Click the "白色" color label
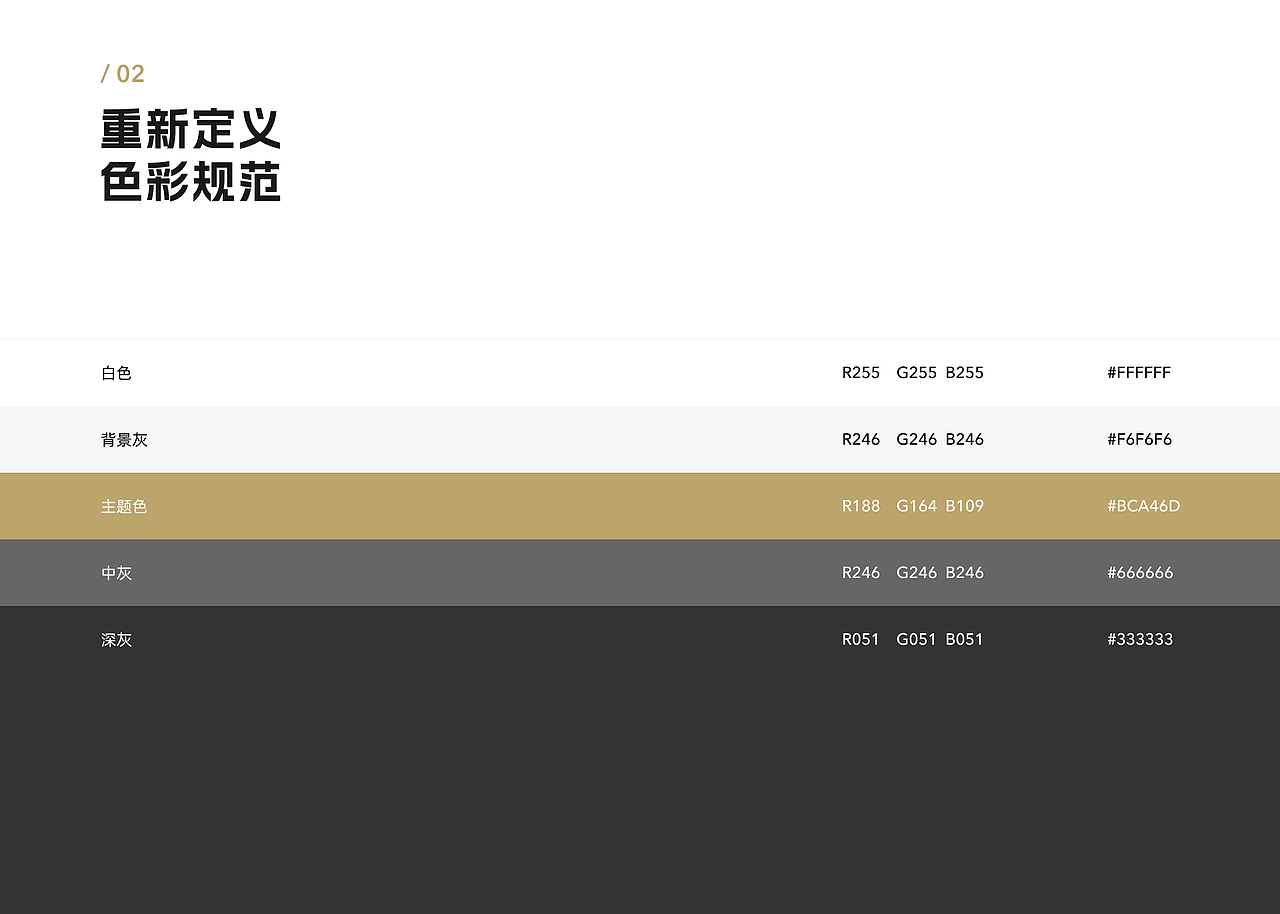This screenshot has height=914, width=1280. [116, 372]
